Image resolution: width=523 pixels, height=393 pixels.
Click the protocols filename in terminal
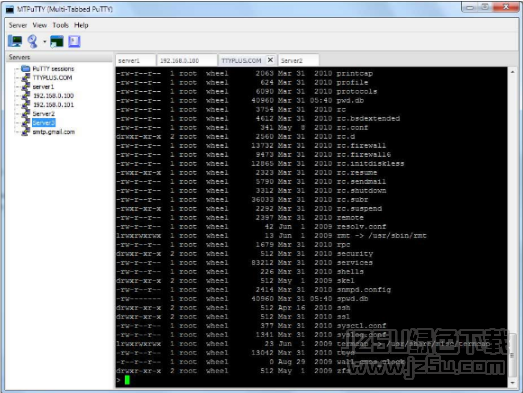(357, 91)
